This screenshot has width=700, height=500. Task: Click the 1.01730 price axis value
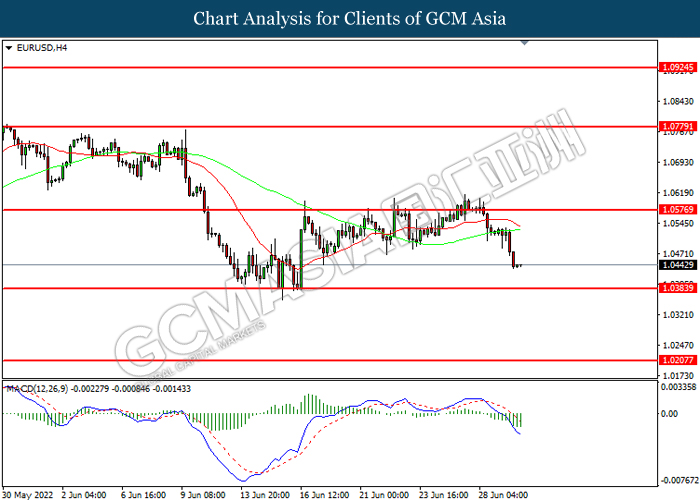[678, 375]
